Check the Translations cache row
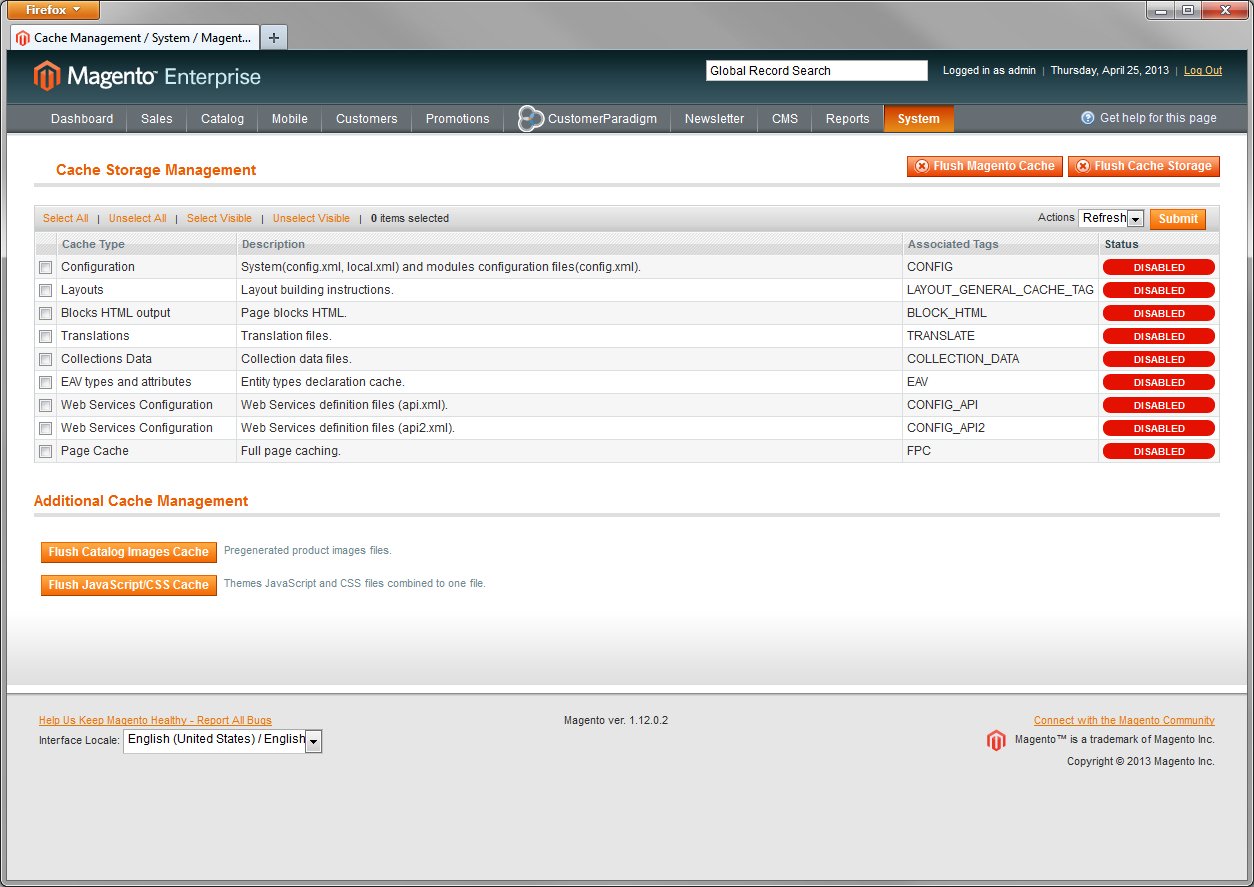1254x887 pixels. point(45,336)
